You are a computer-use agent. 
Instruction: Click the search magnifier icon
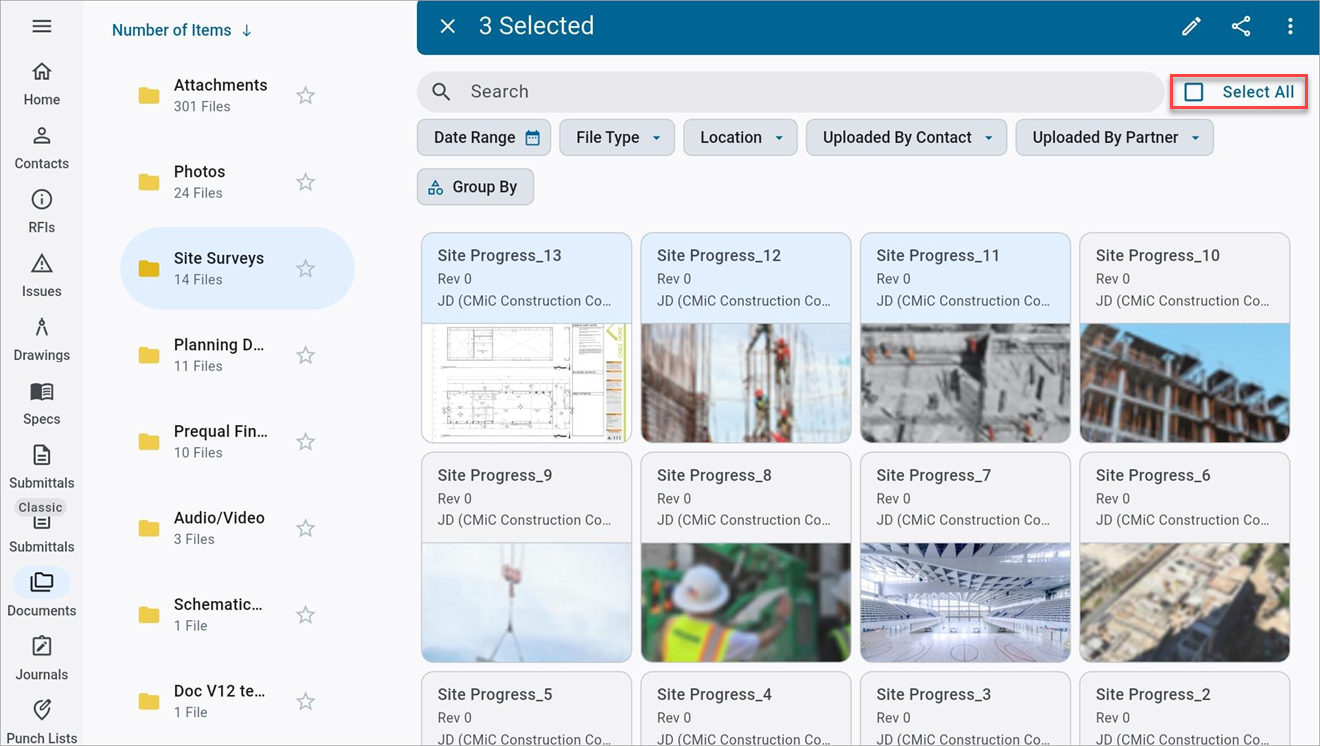(x=441, y=91)
